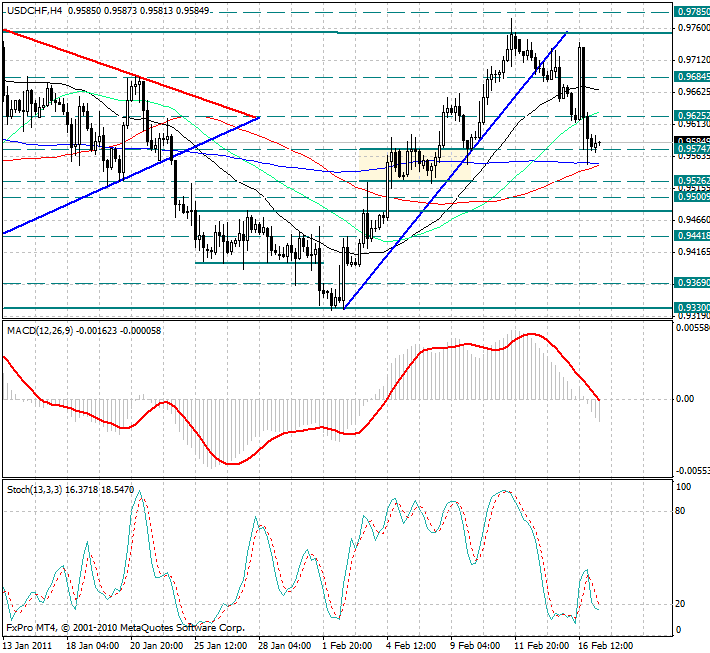Click the 0.9466 price axis value
Viewport: 710px width, 653px height.
[693, 220]
